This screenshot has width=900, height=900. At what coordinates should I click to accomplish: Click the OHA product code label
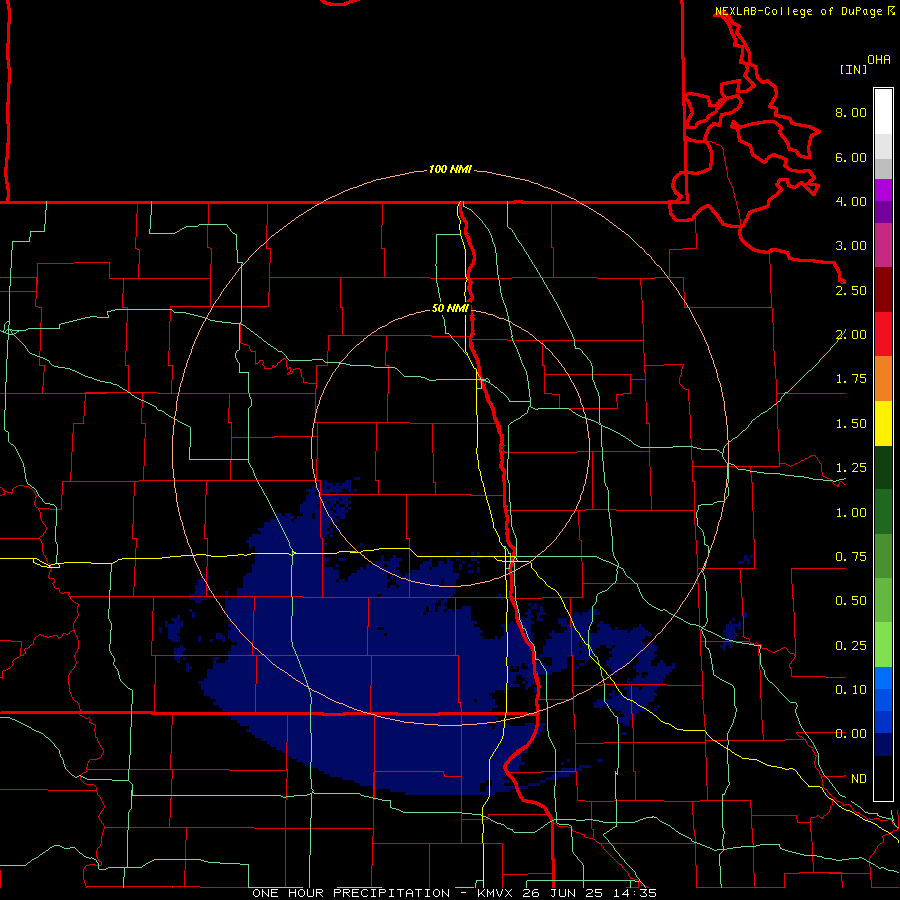pos(879,60)
